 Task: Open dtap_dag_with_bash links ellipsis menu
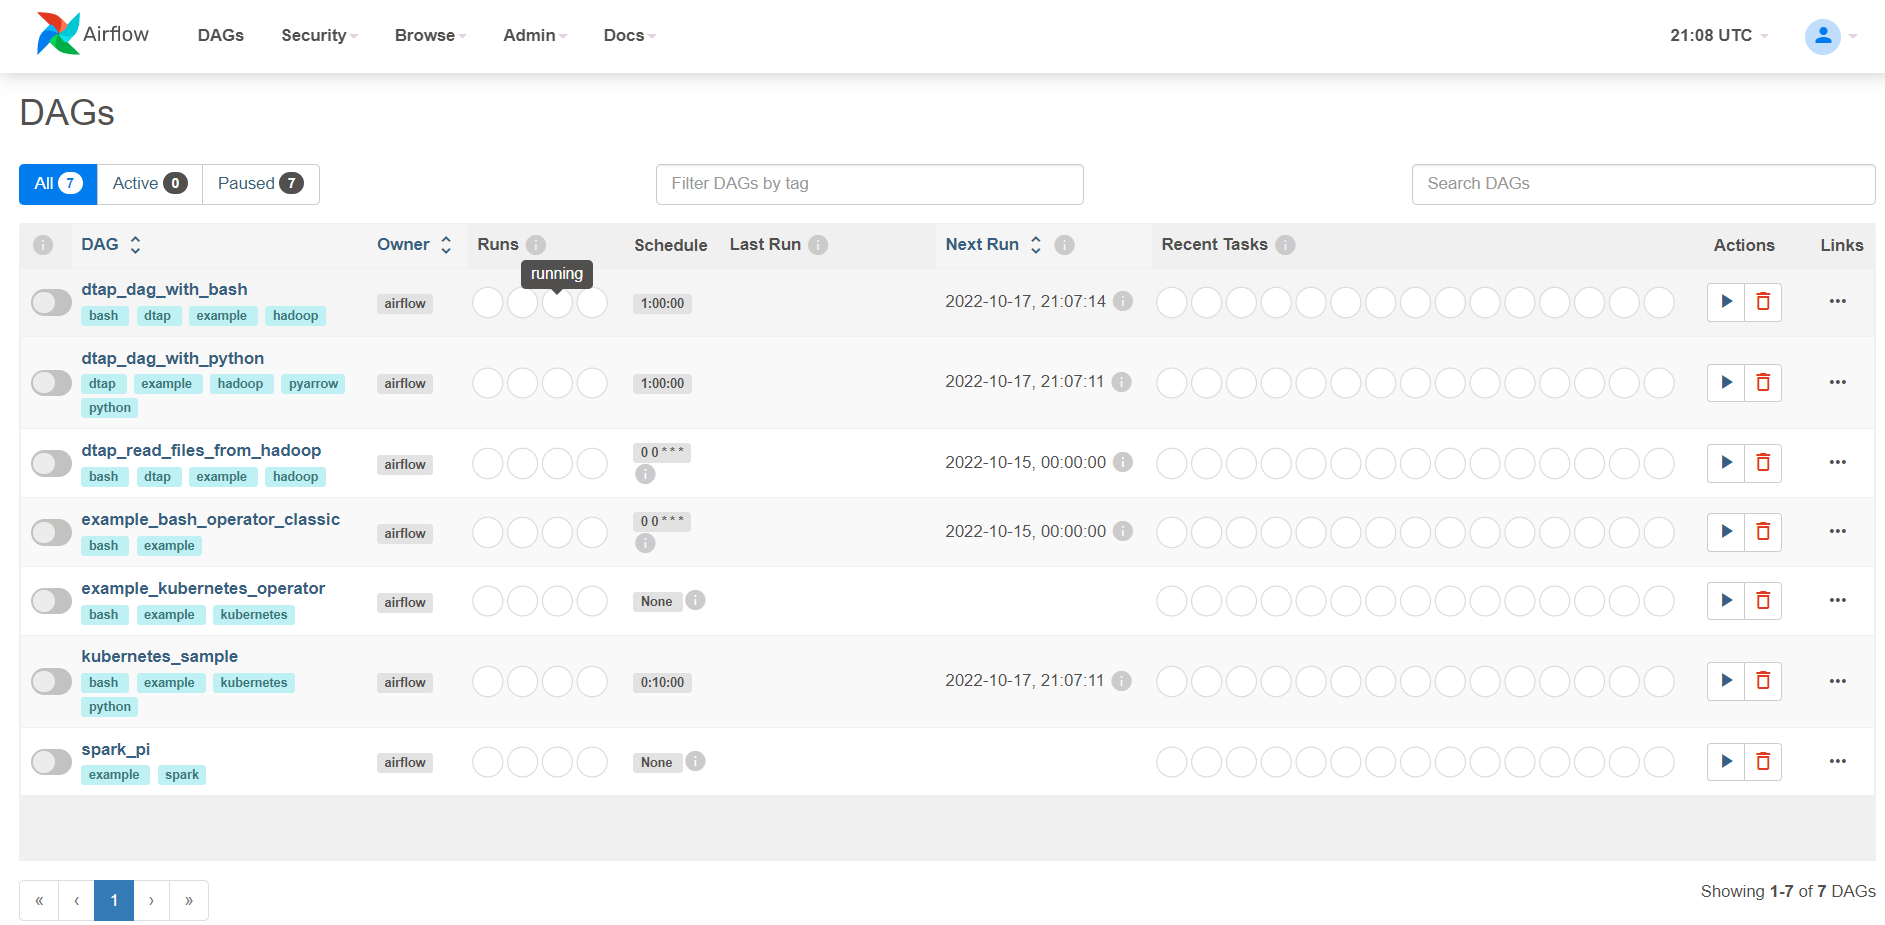point(1837,301)
